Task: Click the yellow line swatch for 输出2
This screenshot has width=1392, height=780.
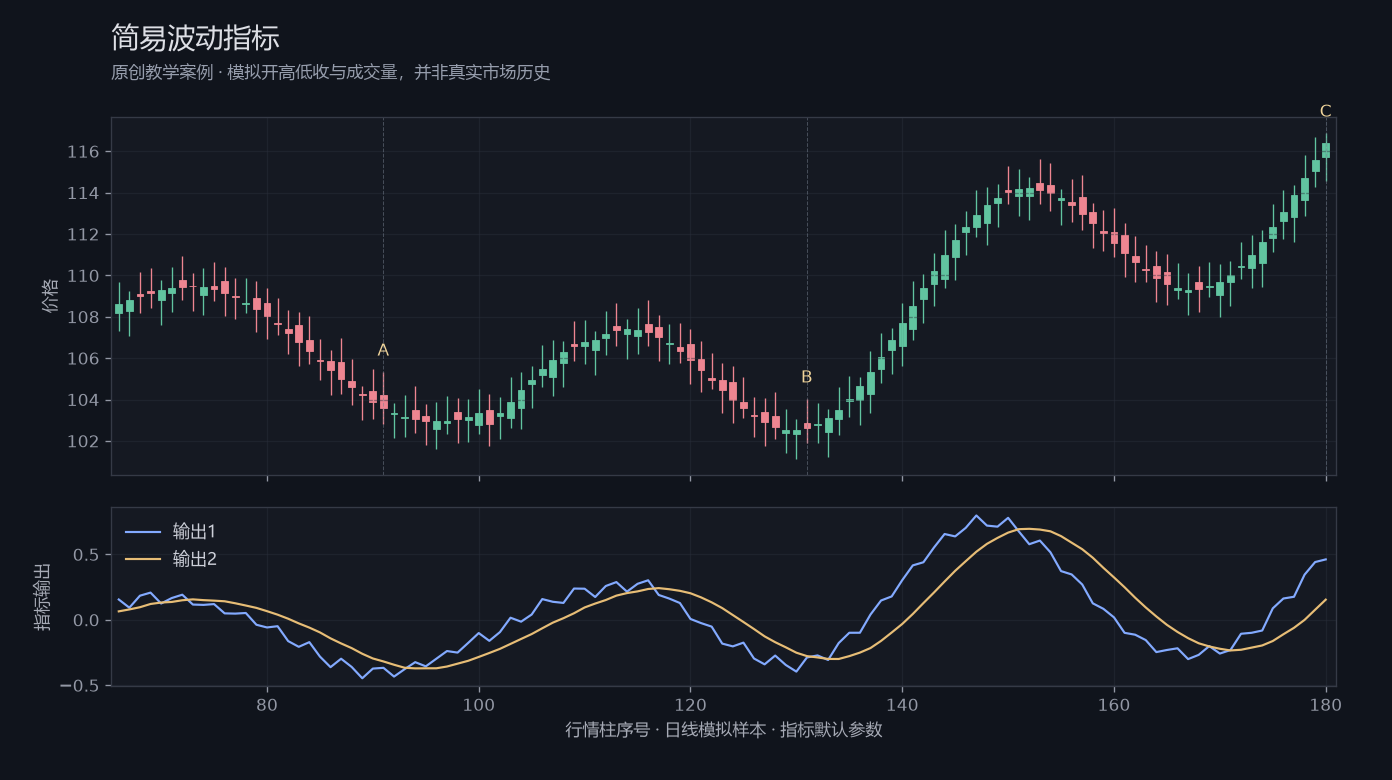Action: click(x=143, y=560)
